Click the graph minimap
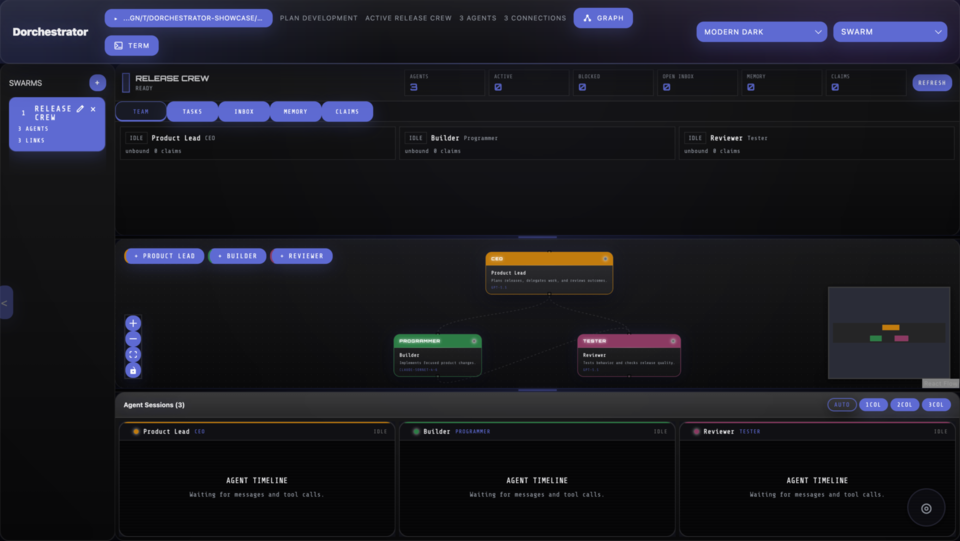960x541 pixels. point(889,333)
